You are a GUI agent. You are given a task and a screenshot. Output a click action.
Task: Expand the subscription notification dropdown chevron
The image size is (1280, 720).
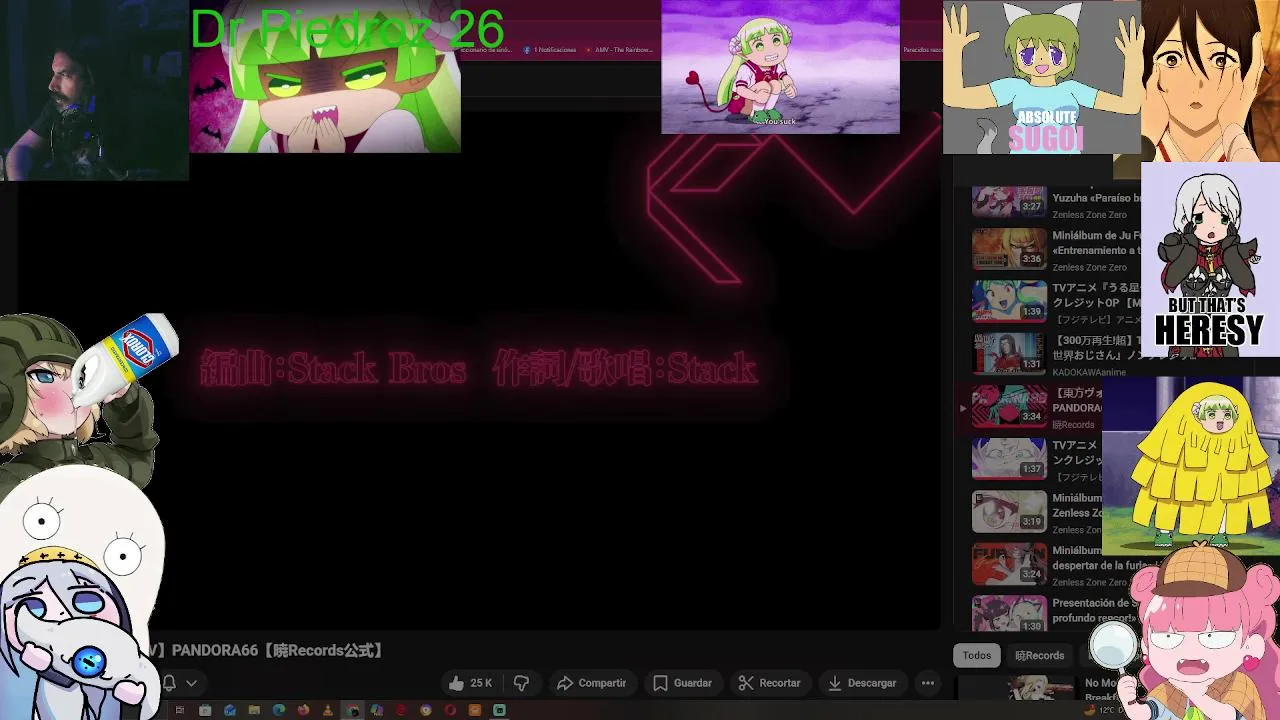tap(191, 683)
